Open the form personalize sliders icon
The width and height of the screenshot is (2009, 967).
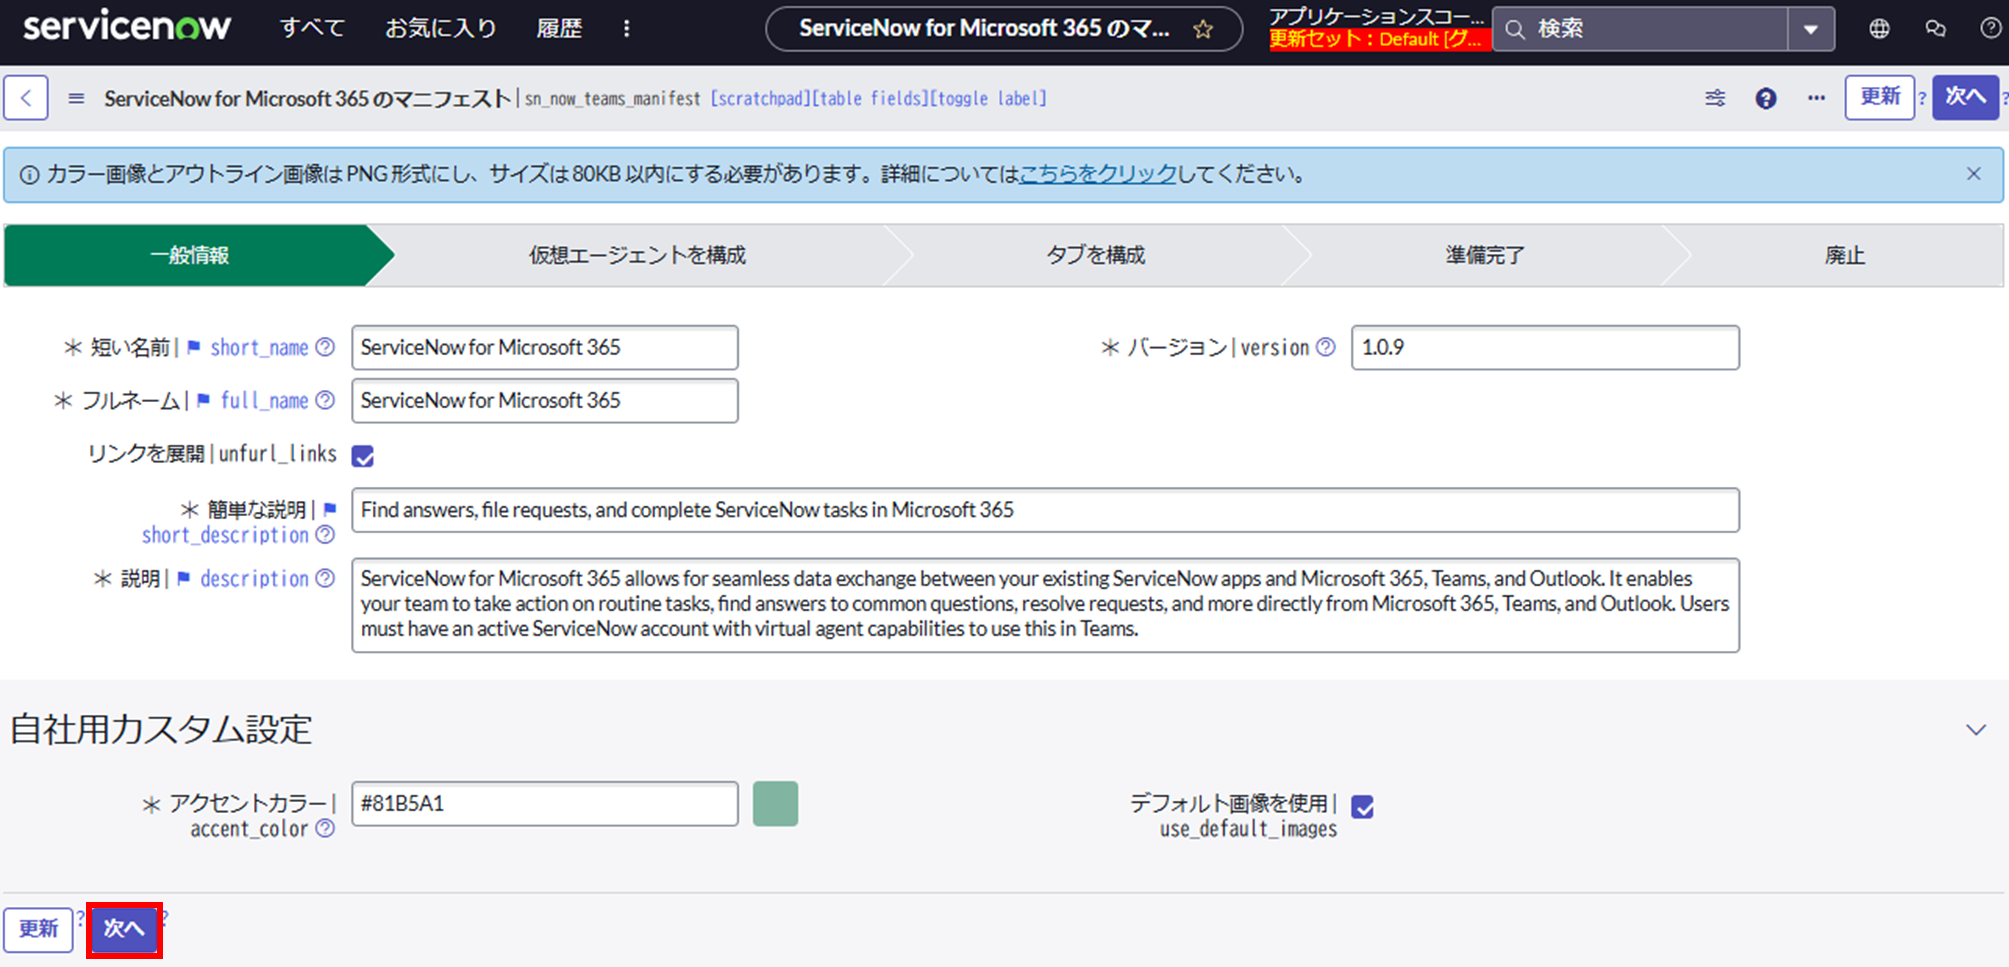point(1715,98)
